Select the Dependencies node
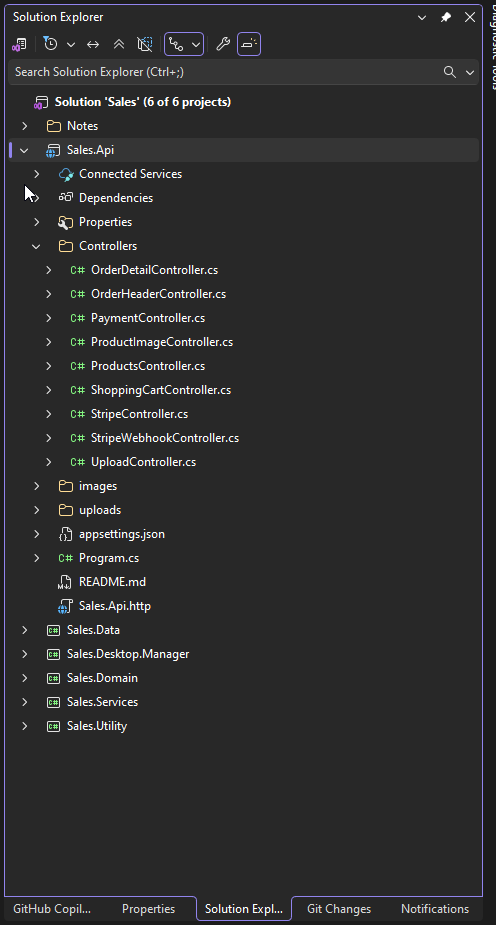 tap(116, 198)
